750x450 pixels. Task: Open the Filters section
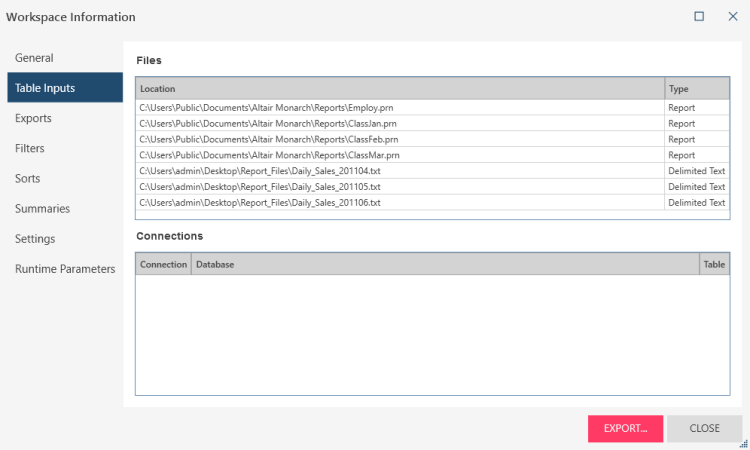pyautogui.click(x=29, y=148)
